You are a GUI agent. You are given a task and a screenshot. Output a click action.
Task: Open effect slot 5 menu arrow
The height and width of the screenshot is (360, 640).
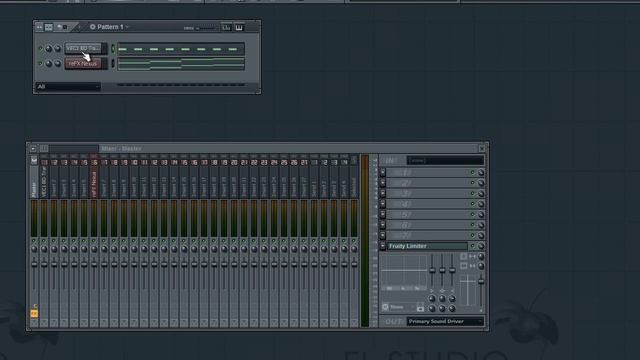pos(383,214)
